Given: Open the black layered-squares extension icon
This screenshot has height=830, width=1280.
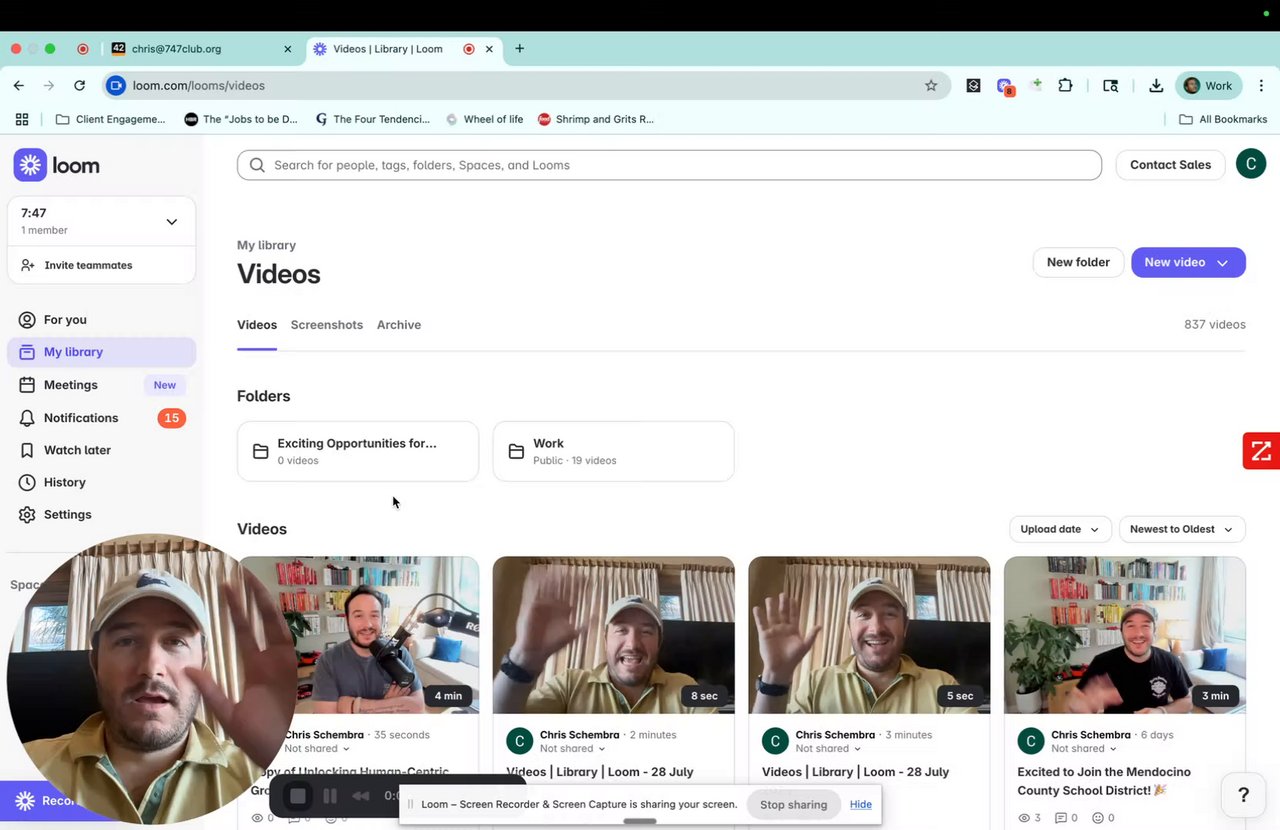Looking at the screenshot, I should coord(973,86).
